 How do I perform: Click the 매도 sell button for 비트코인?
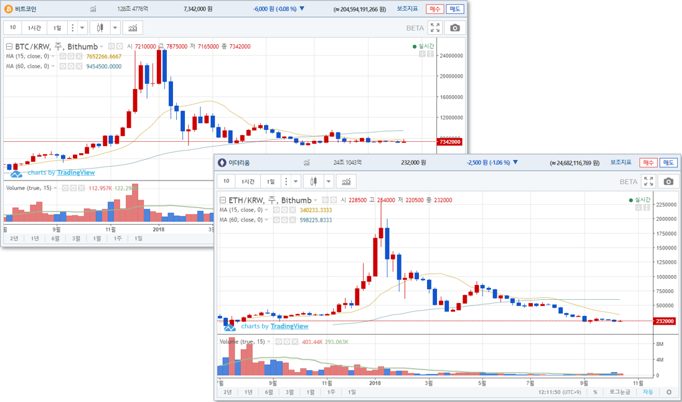point(455,9)
